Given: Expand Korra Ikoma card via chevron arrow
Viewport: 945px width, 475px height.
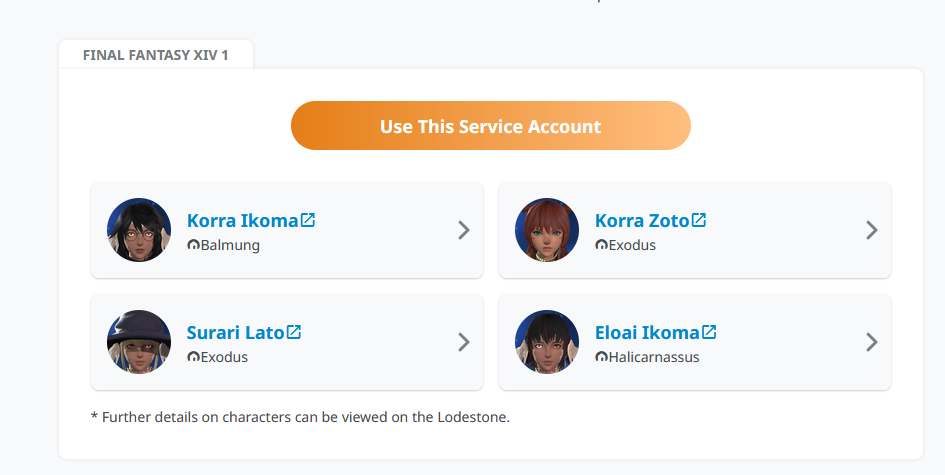Looking at the screenshot, I should tap(463, 230).
